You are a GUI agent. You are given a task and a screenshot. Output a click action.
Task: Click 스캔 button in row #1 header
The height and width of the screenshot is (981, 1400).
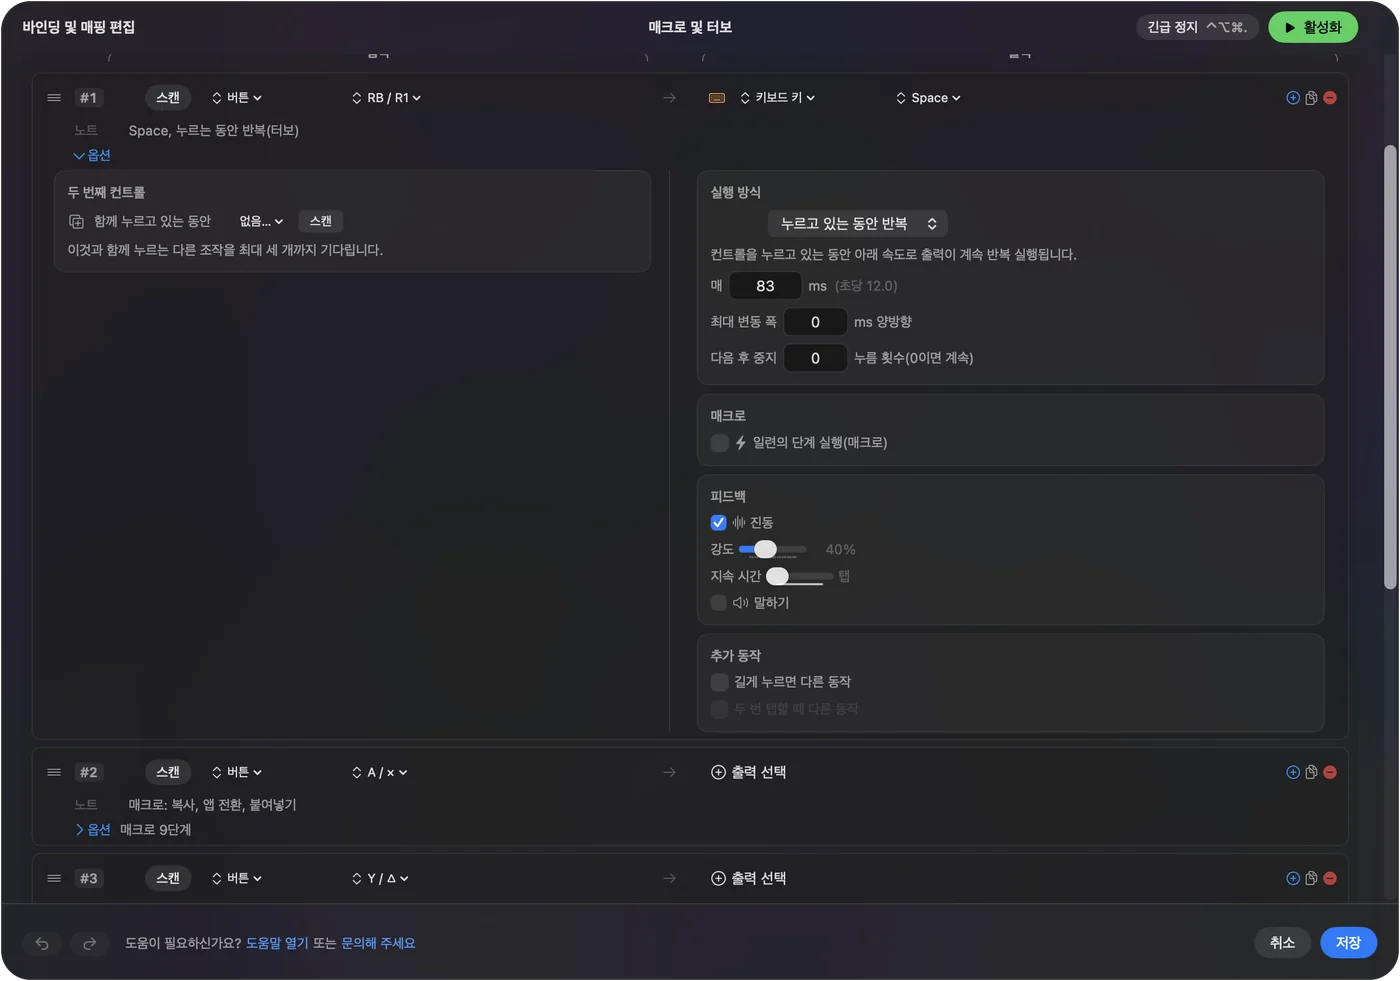point(168,98)
